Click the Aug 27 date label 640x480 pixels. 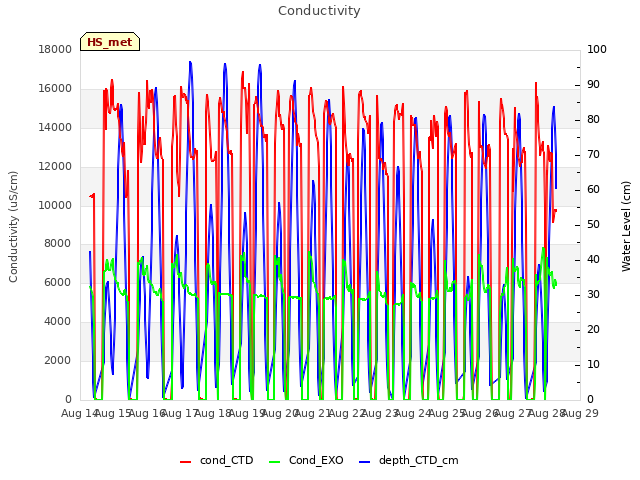513,414
